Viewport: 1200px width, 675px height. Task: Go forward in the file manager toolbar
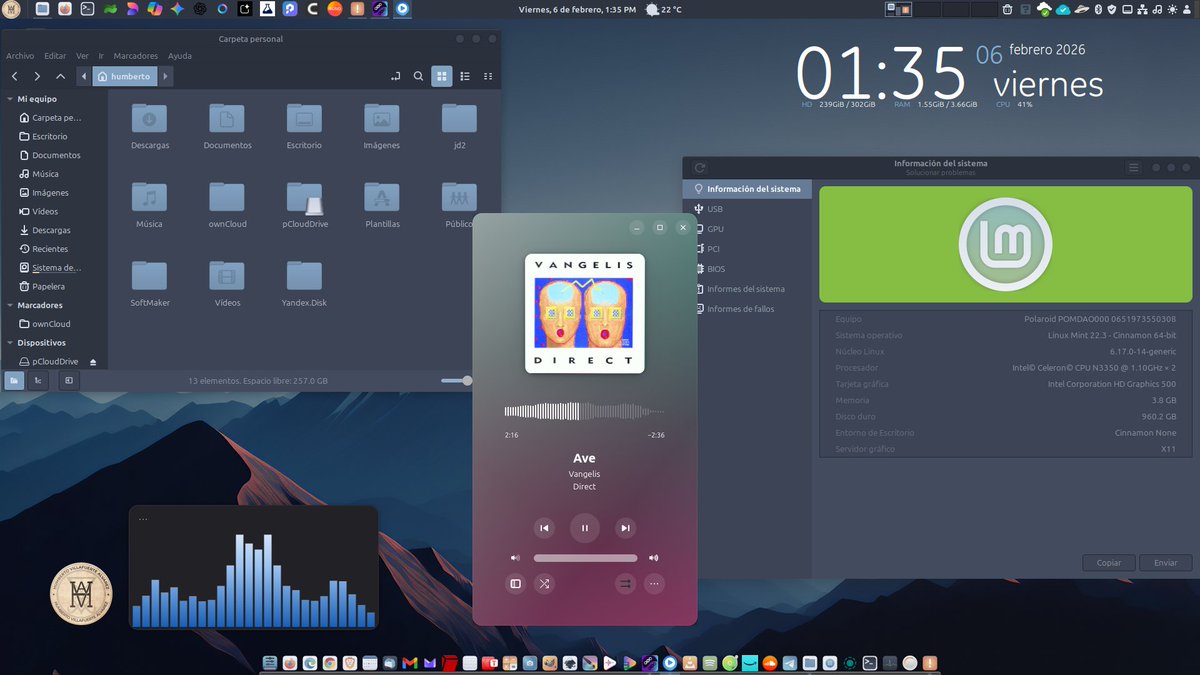(37, 76)
